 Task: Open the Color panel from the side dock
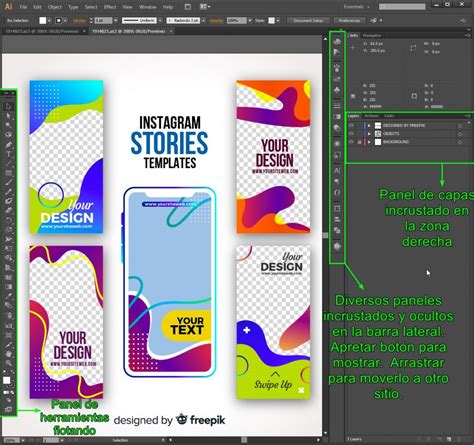pyautogui.click(x=337, y=41)
